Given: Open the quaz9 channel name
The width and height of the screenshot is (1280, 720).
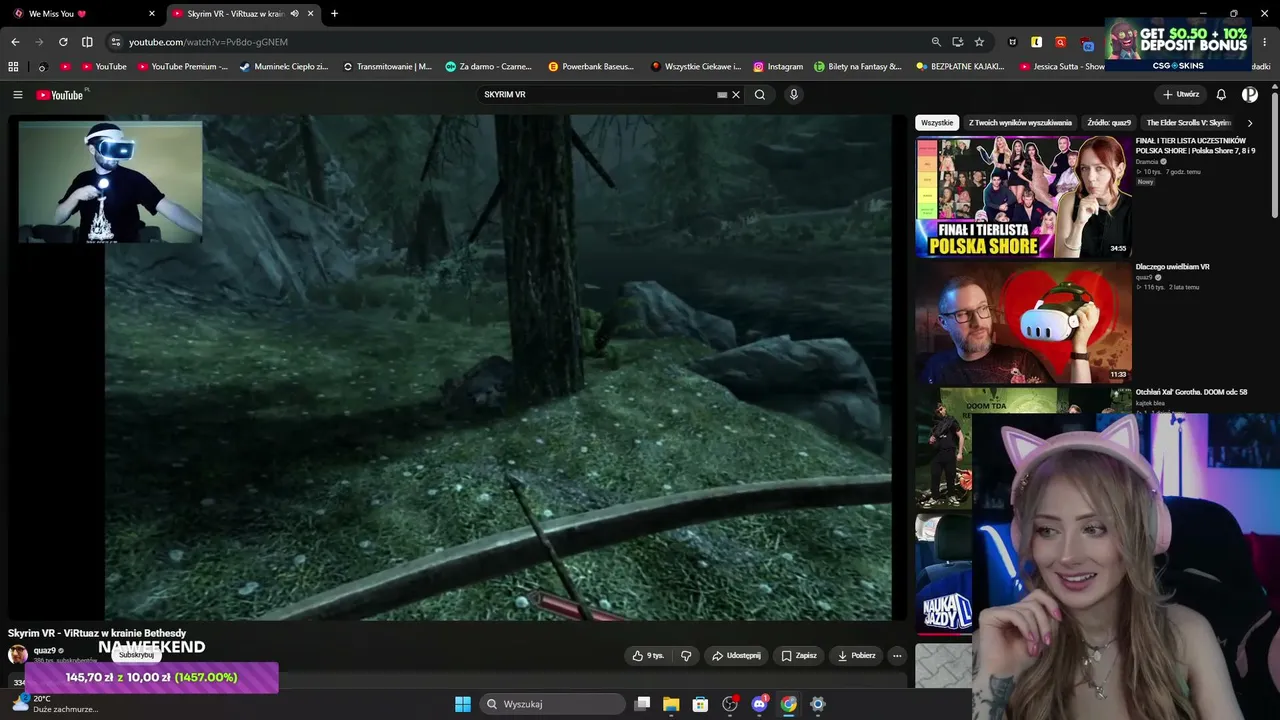Looking at the screenshot, I should [45, 650].
